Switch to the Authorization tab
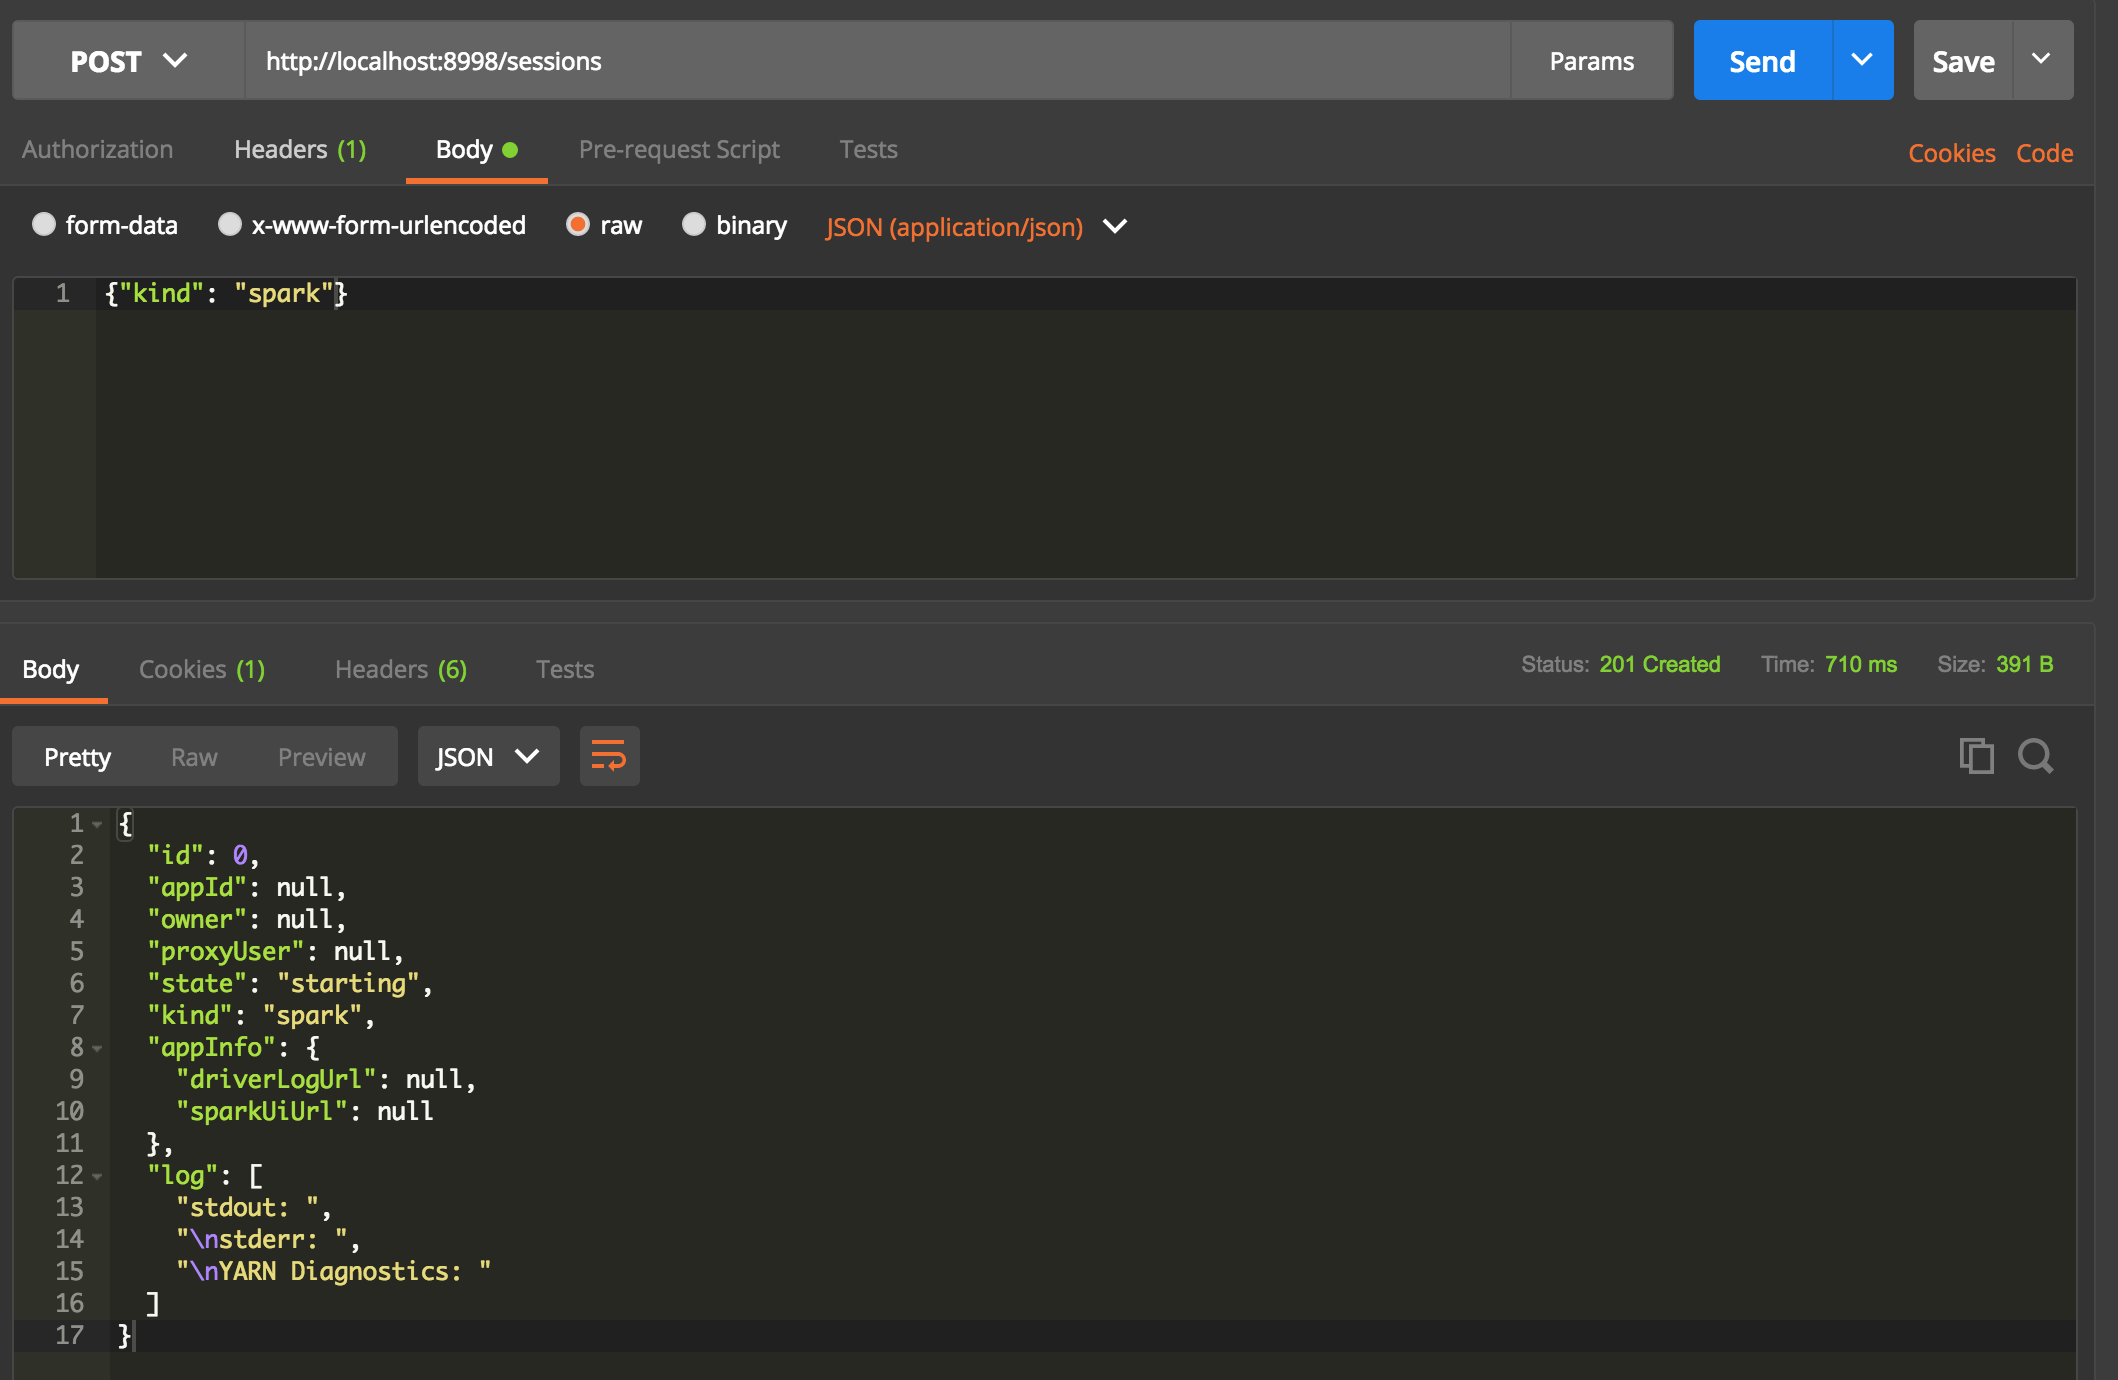 click(97, 150)
